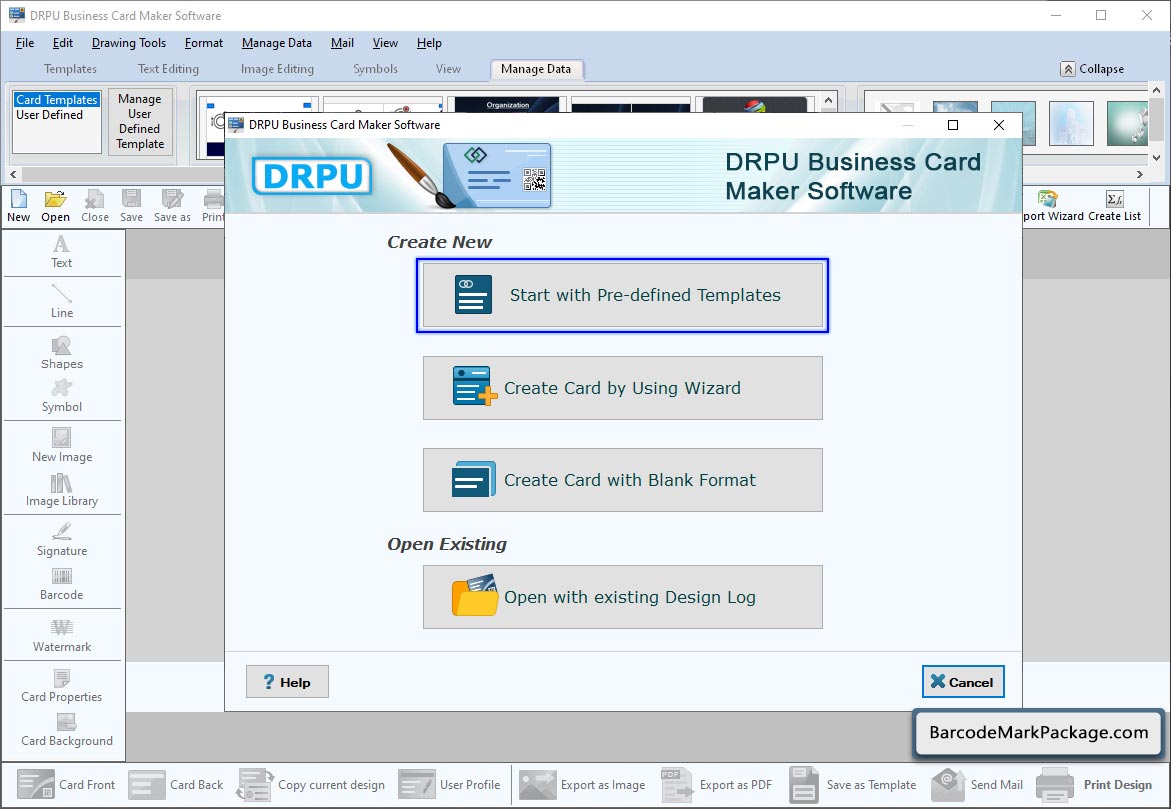
Task: Open the View menu
Action: pyautogui.click(x=385, y=43)
